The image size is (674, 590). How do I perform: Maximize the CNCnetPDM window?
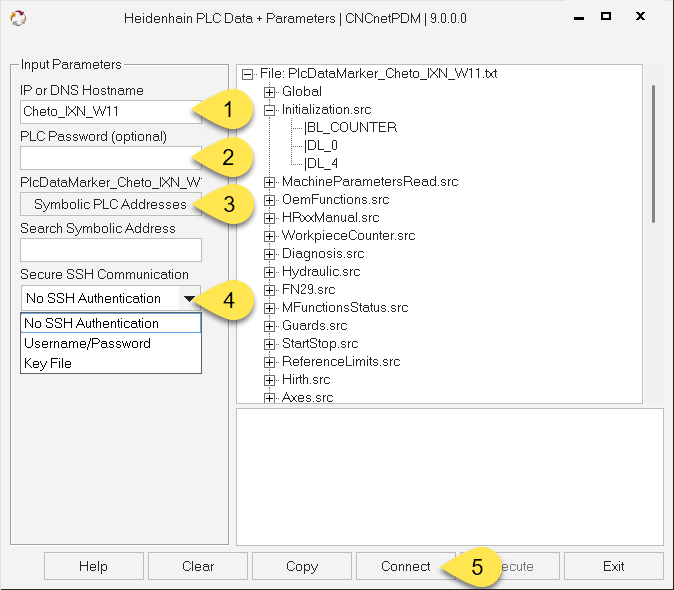pos(606,16)
